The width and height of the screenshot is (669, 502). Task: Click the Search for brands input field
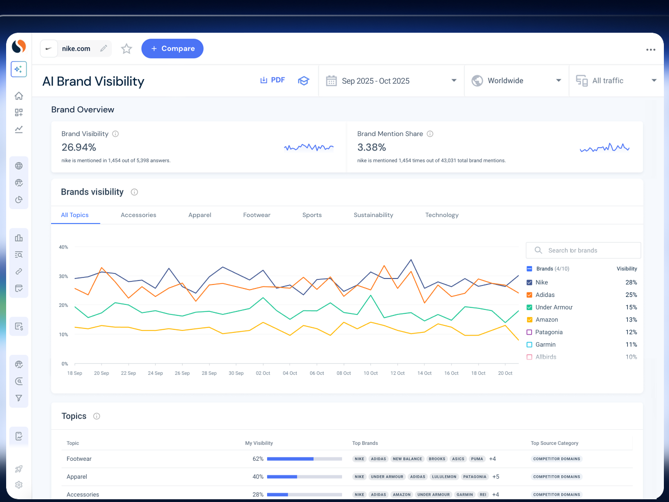pos(583,250)
